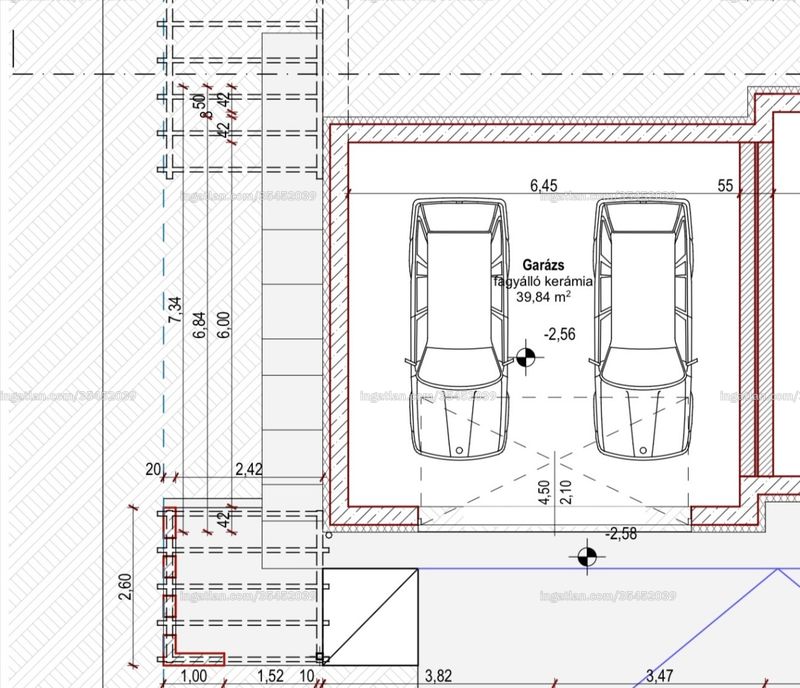The width and height of the screenshot is (800, 688).
Task: Select the left car drawing in the garage
Action: tap(460, 329)
